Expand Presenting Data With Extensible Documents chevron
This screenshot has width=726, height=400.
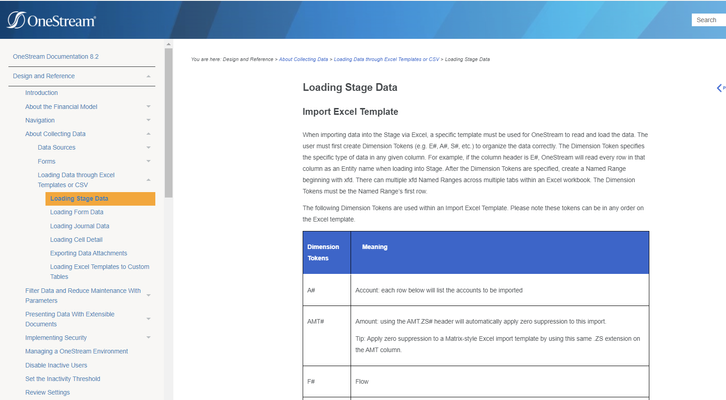click(148, 319)
